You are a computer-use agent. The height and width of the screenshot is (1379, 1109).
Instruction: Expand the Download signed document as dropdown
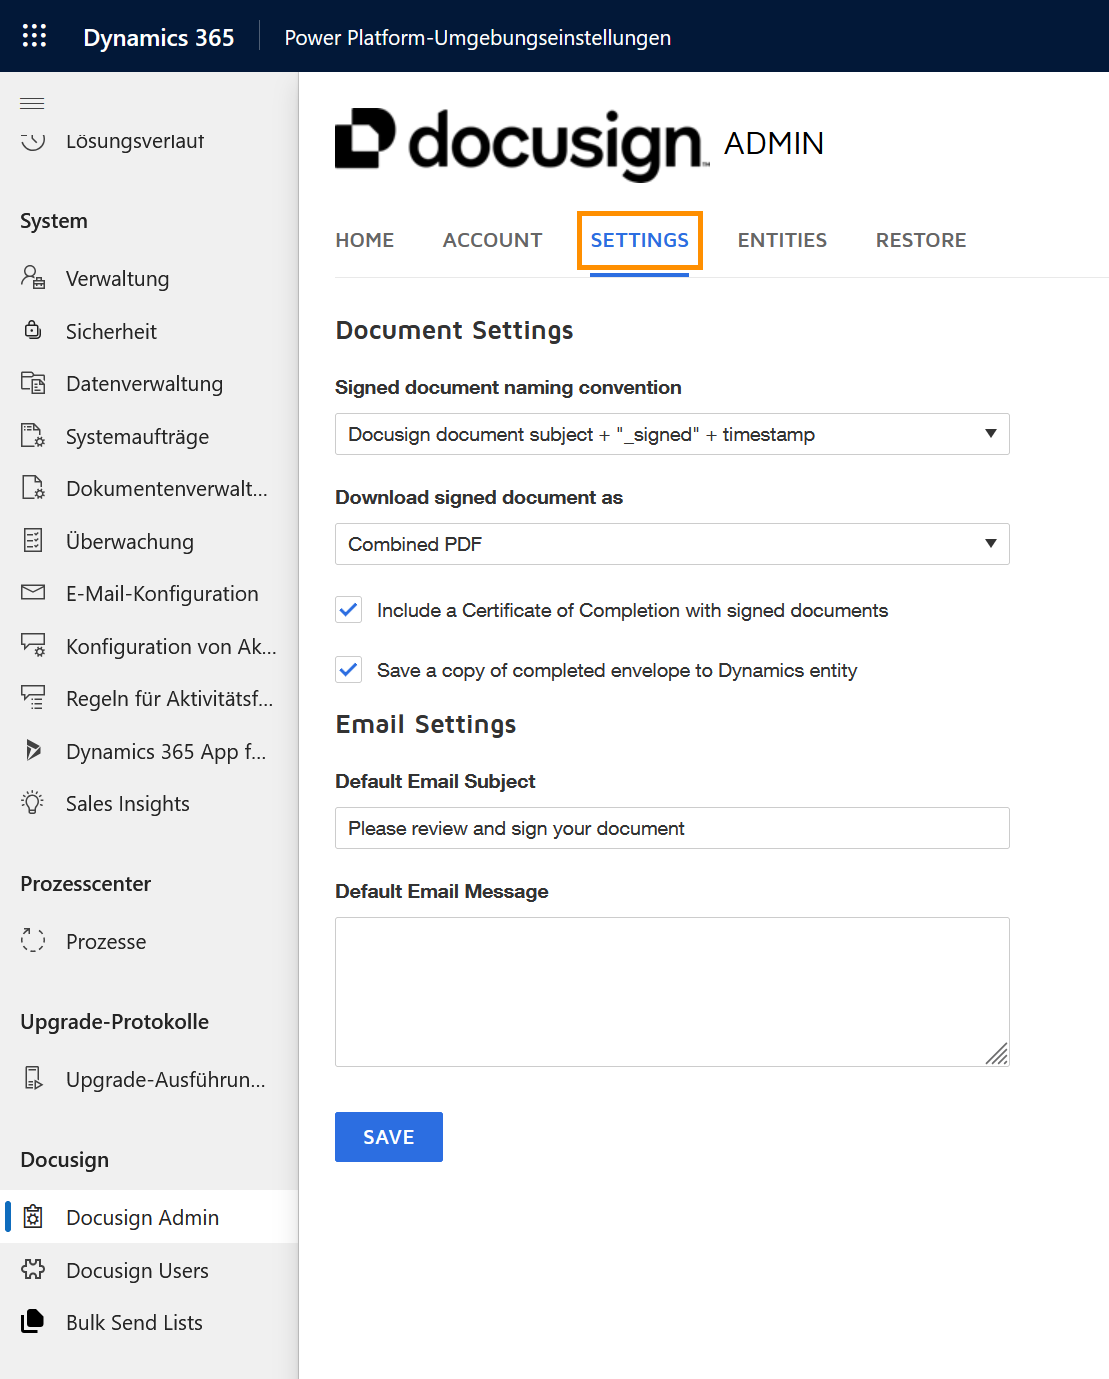(671, 544)
